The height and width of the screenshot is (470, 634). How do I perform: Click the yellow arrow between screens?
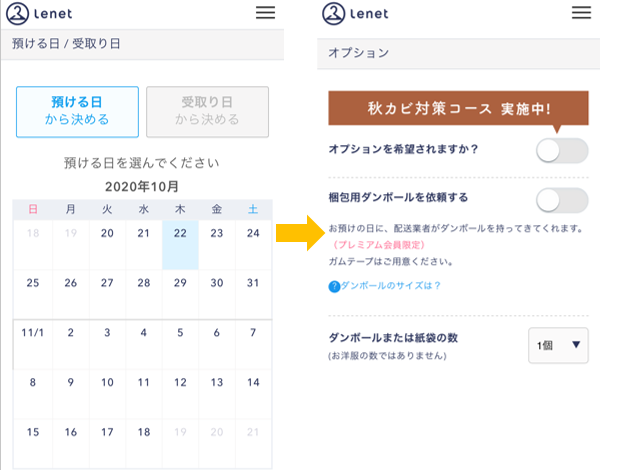pyautogui.click(x=300, y=233)
